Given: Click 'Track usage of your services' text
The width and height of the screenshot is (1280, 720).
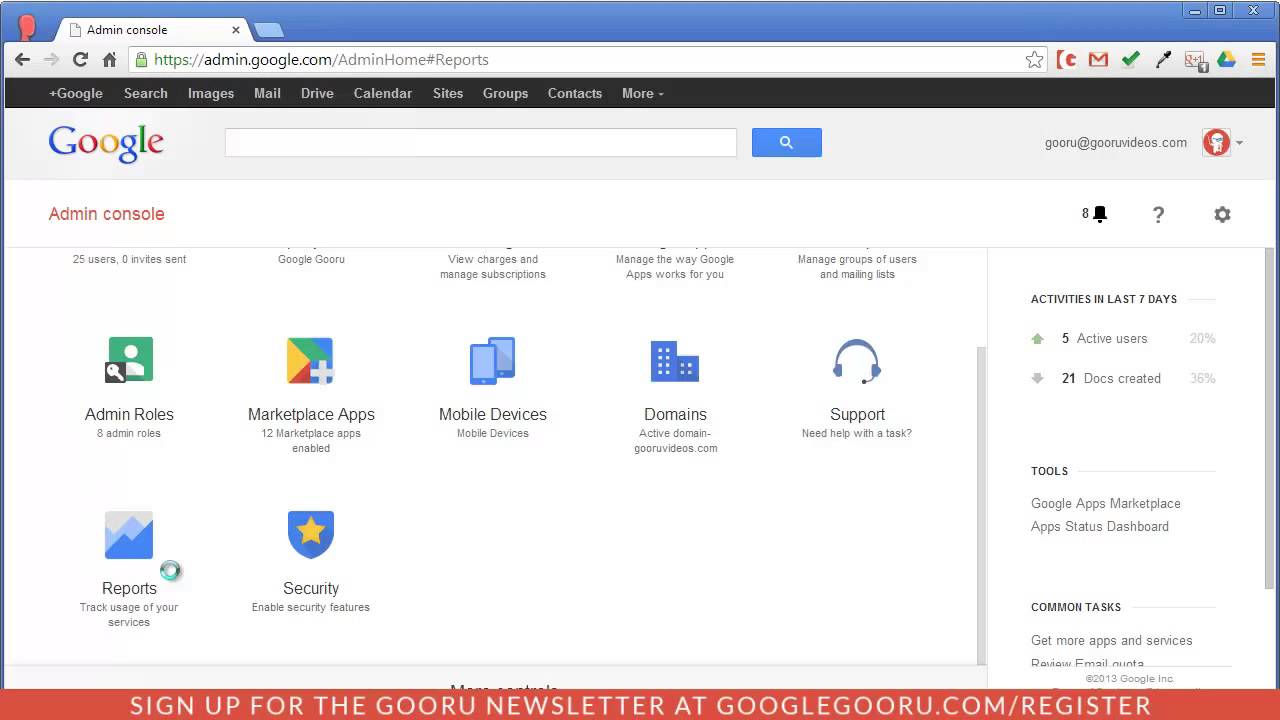Looking at the screenshot, I should (x=129, y=614).
